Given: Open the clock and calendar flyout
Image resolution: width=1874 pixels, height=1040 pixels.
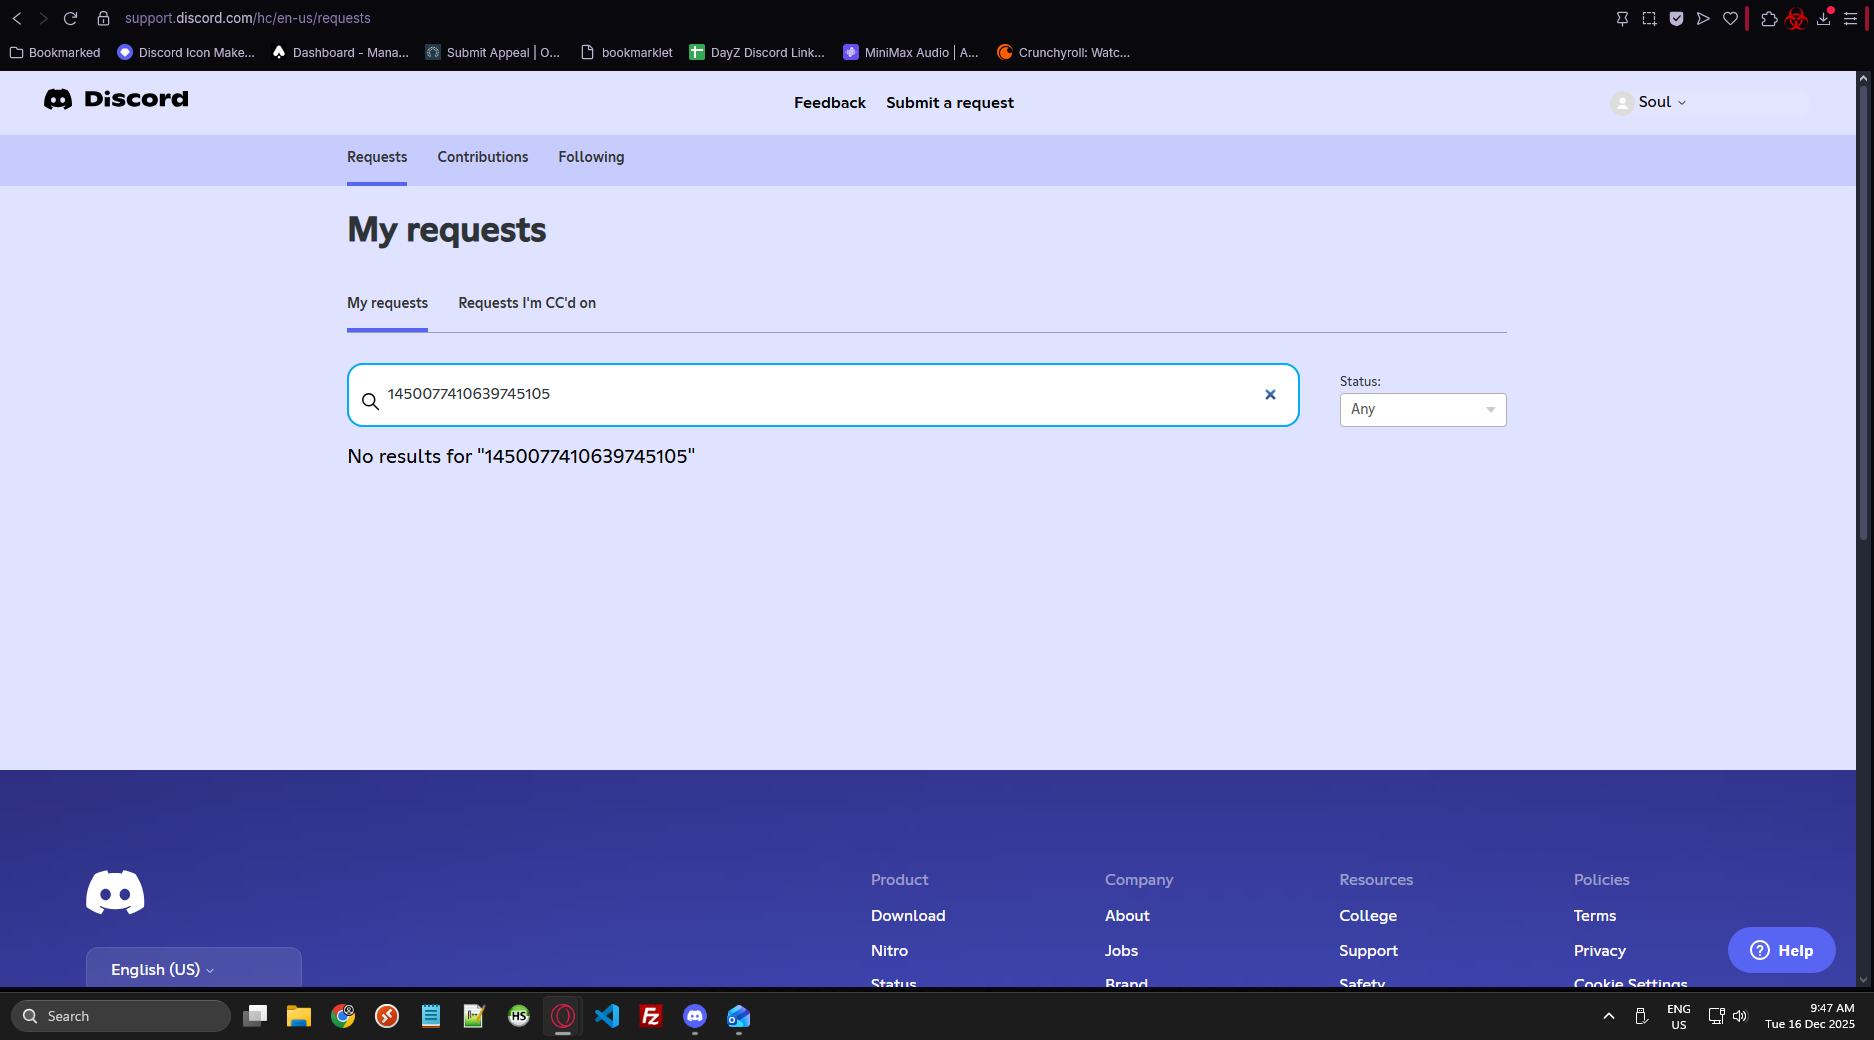Looking at the screenshot, I should (x=1810, y=1016).
